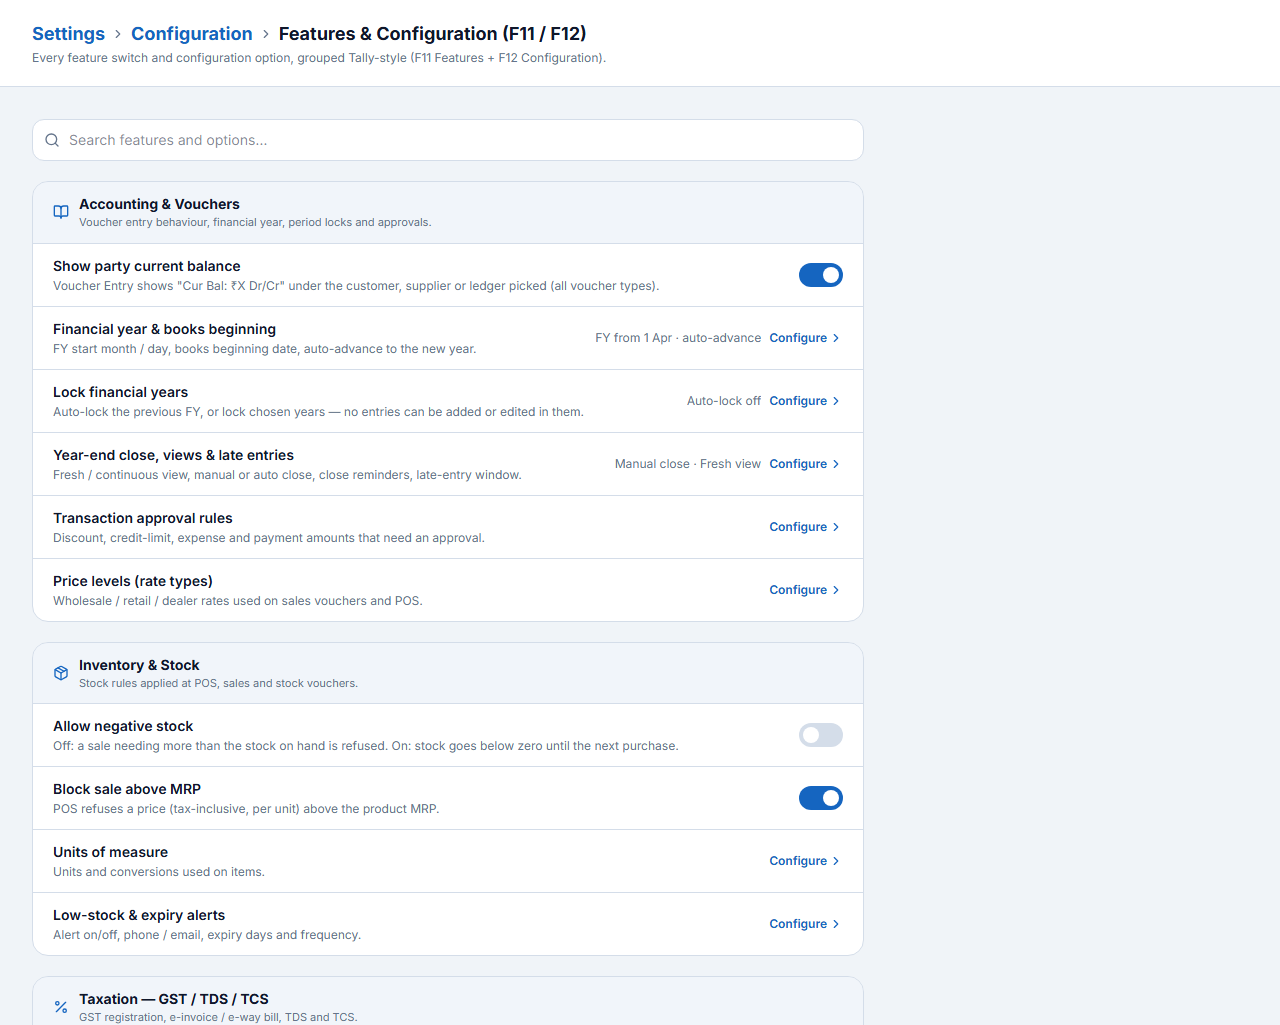Click the 'Auto-lock off' status text
The height and width of the screenshot is (1025, 1280).
[724, 401]
